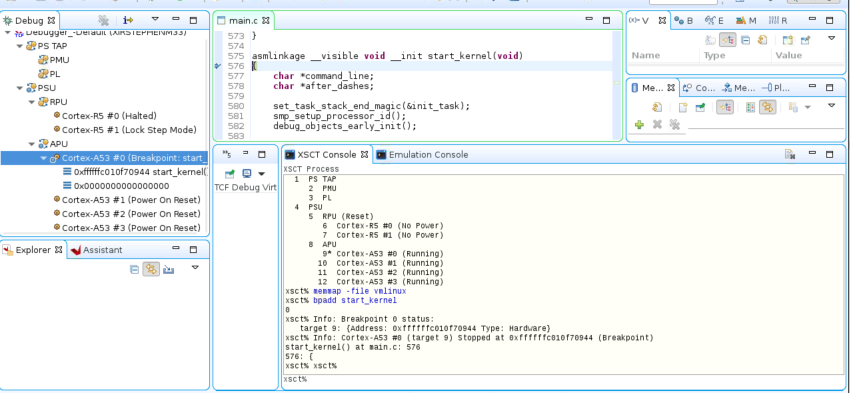Select the Memory tab in lower right panel
The width and height of the screenshot is (850, 393).
coord(653,87)
